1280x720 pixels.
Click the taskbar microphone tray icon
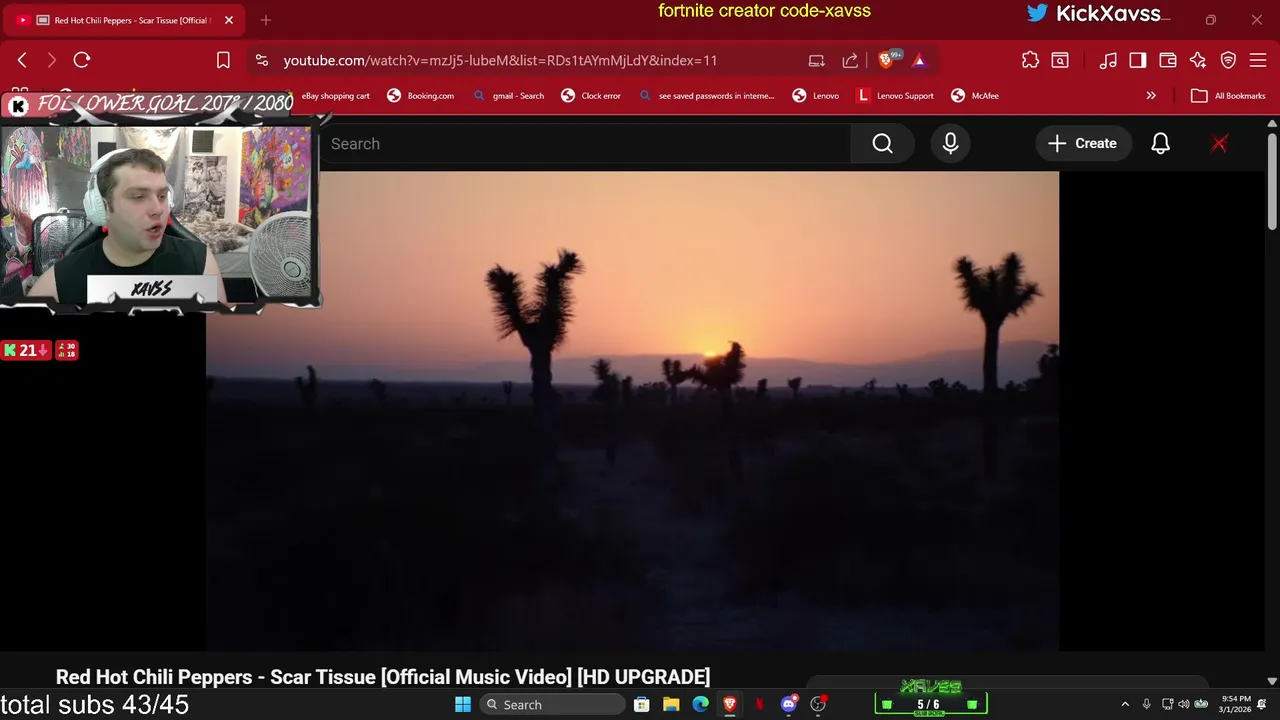click(x=1146, y=705)
